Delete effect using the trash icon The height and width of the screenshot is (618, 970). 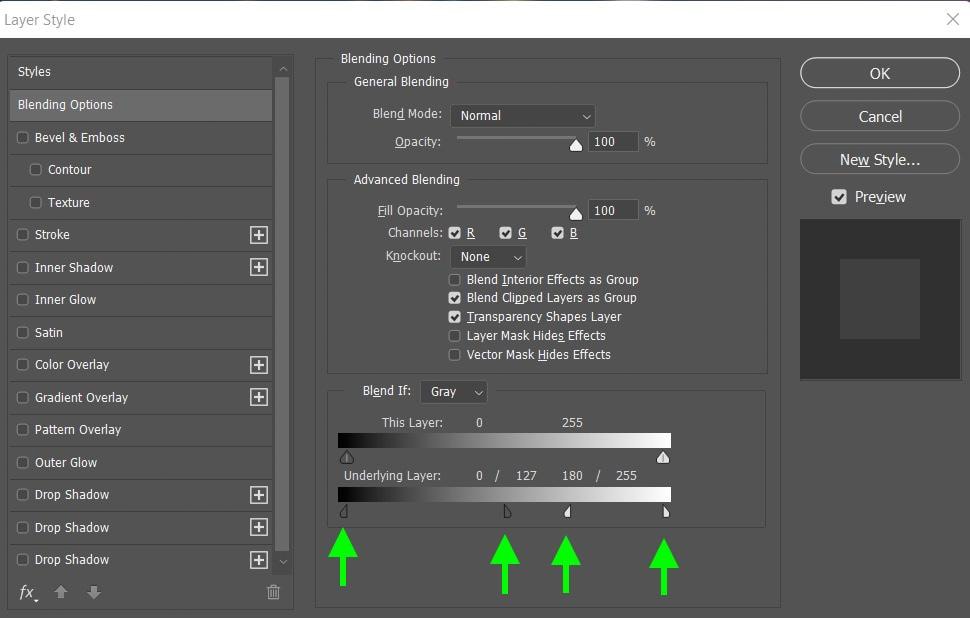point(273,592)
